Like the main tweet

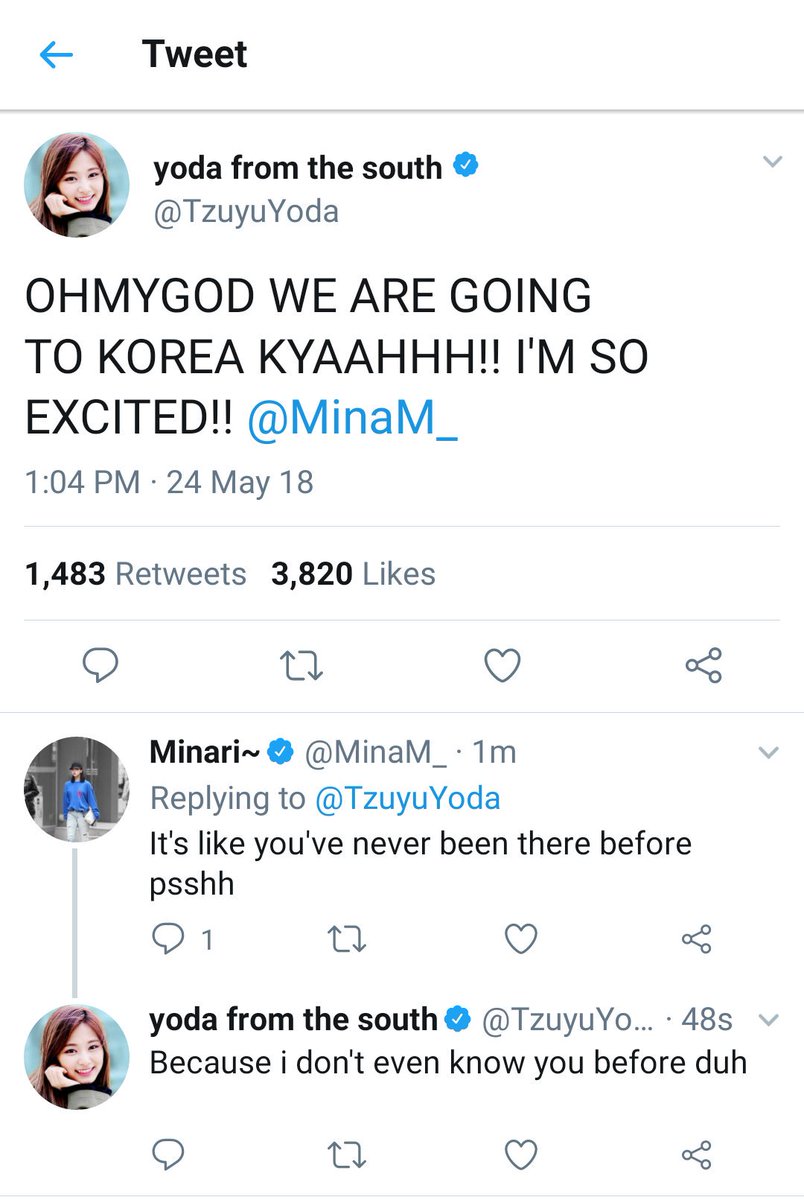[x=502, y=665]
